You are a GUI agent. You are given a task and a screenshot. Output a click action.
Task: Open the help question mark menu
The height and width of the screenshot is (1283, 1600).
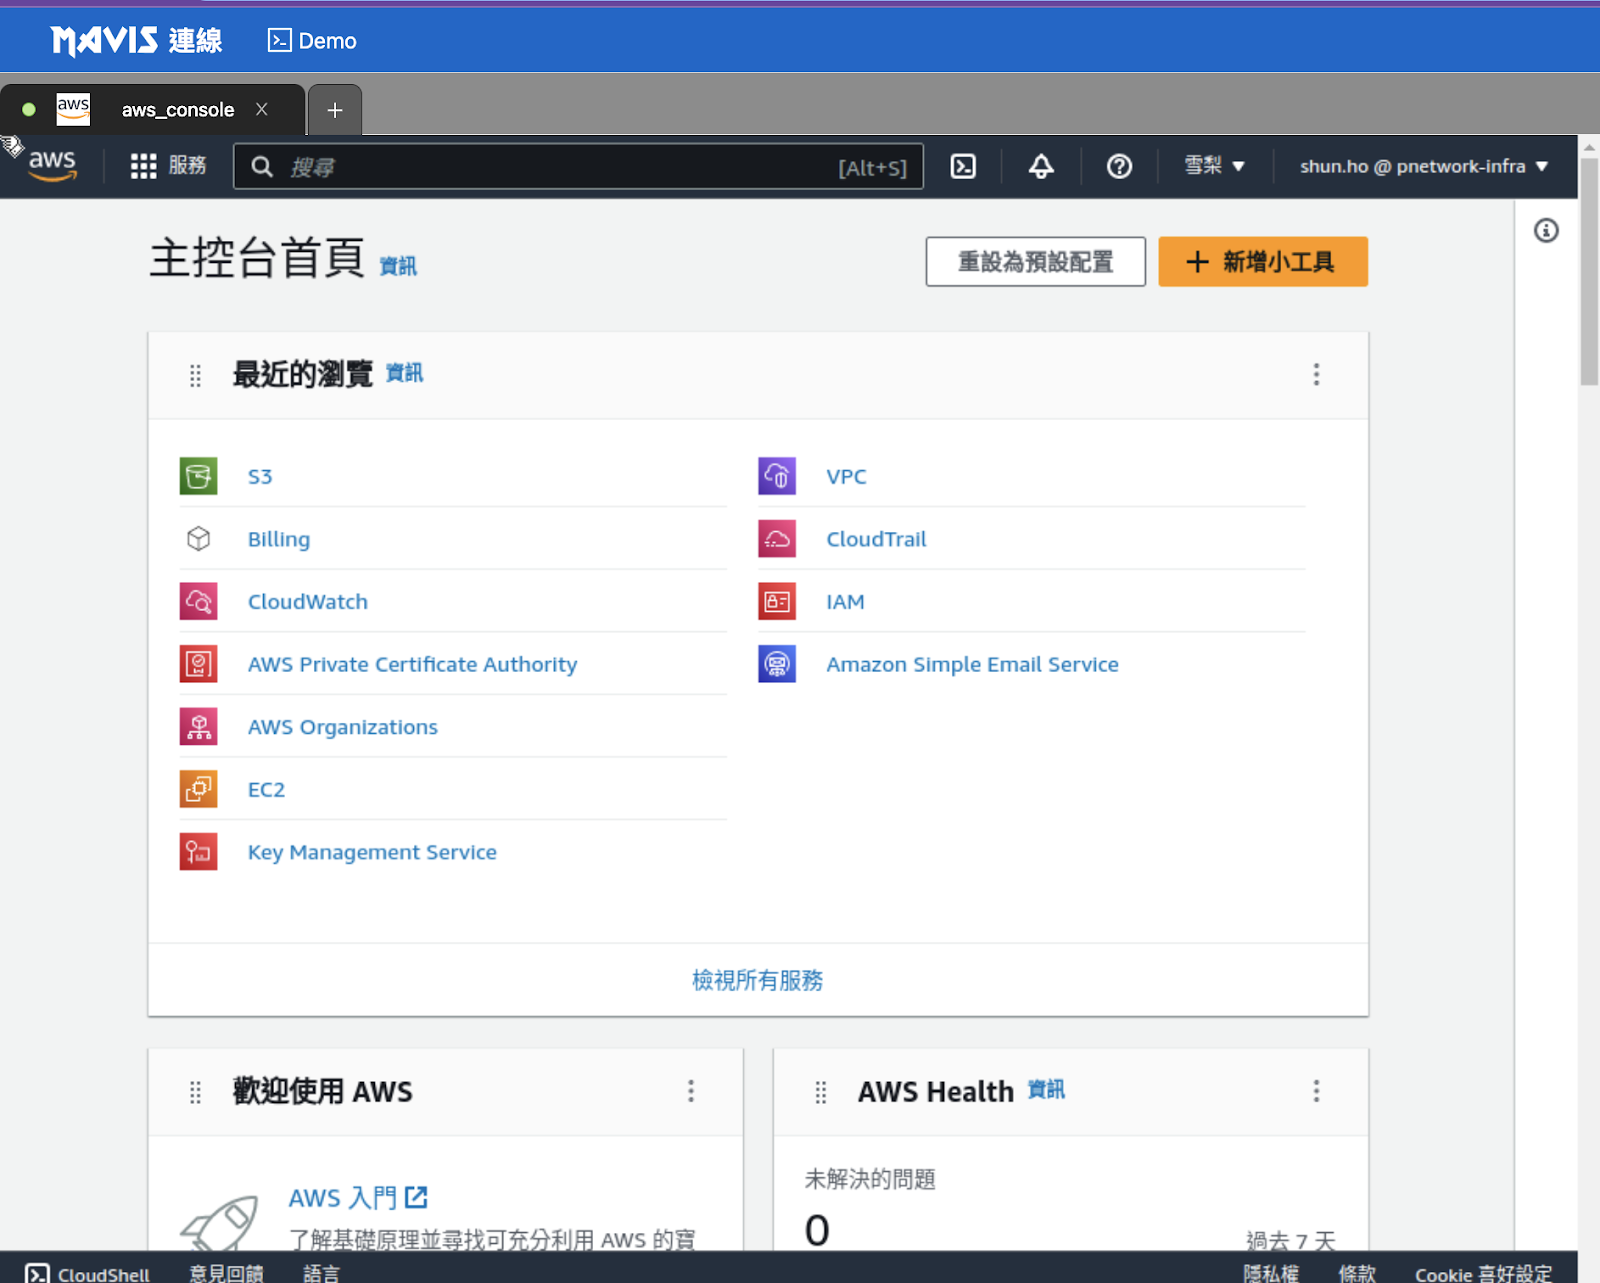click(x=1119, y=166)
